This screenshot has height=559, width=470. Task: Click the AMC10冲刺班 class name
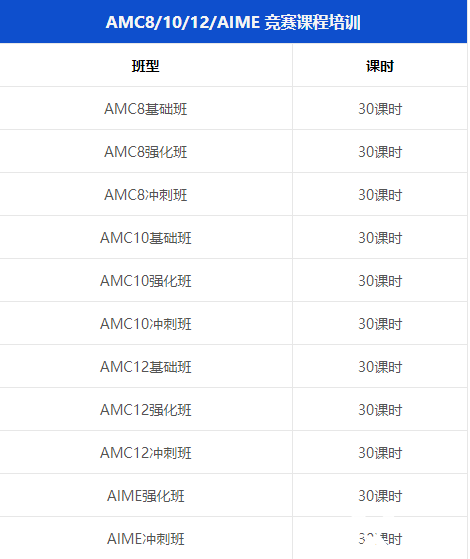pos(145,324)
